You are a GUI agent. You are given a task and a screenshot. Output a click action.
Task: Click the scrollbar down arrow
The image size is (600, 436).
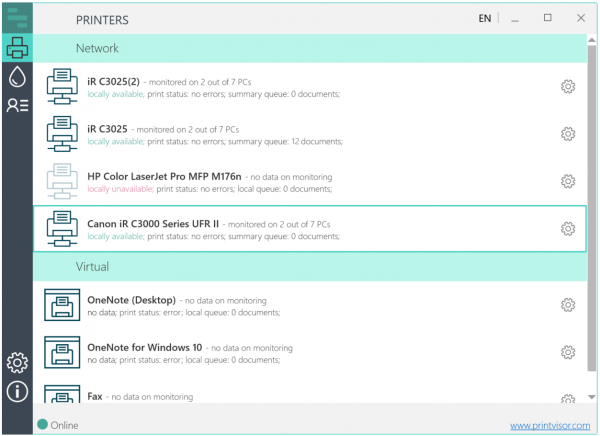point(592,397)
